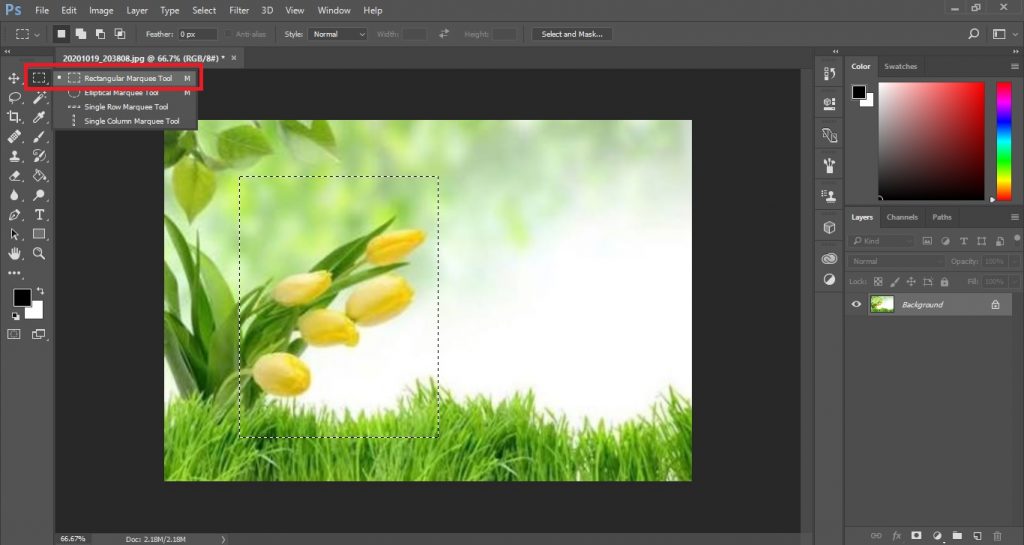
Task: Delete layer with the trash icon
Action: 997,535
